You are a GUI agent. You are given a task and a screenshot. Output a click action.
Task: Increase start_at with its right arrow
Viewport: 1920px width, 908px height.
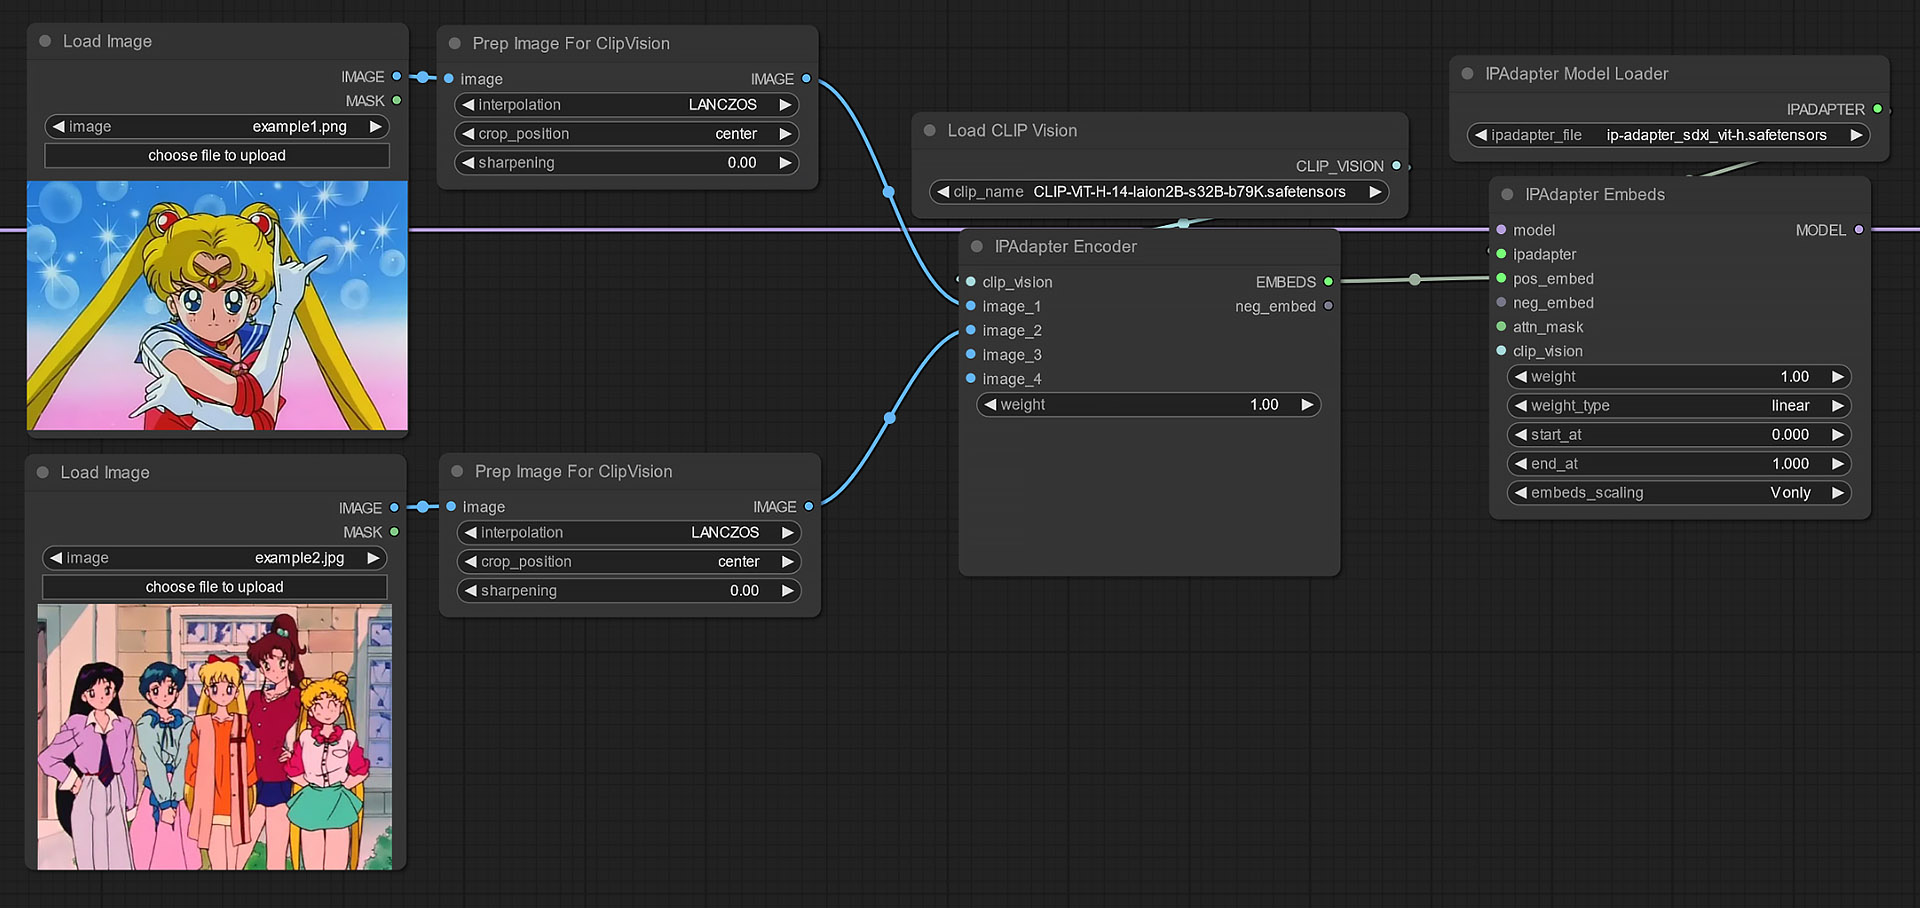[x=1837, y=435]
